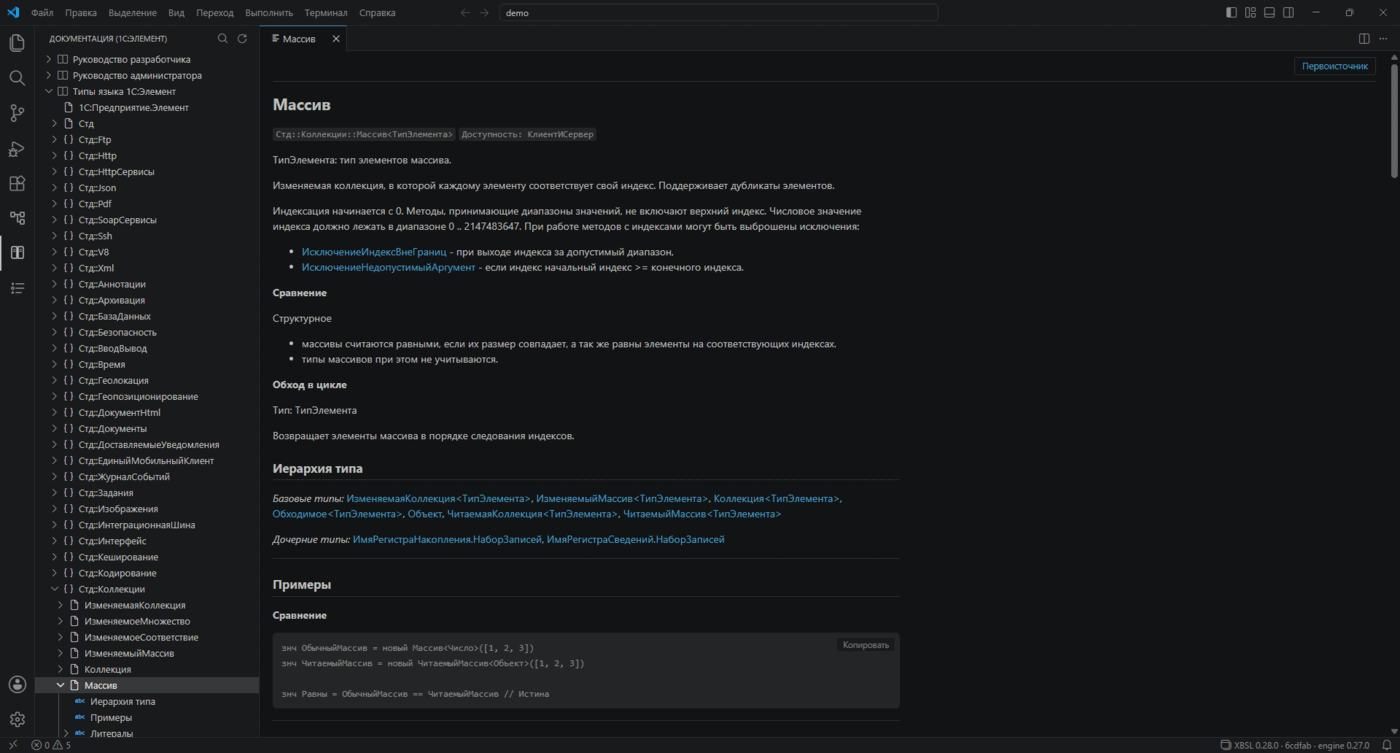
Task: Open the Правка menu
Action: 81,13
